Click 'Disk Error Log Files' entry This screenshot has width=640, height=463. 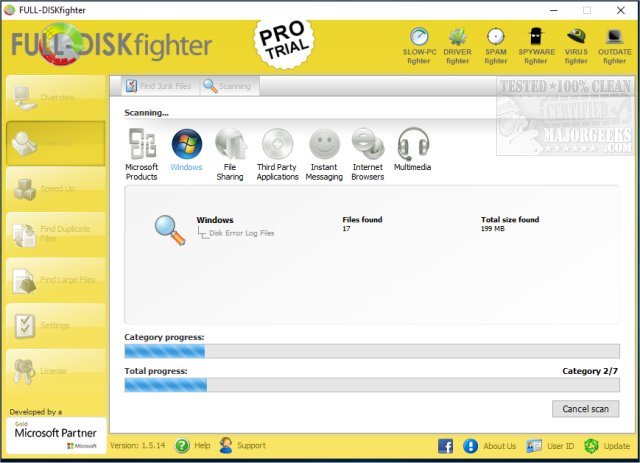click(242, 233)
